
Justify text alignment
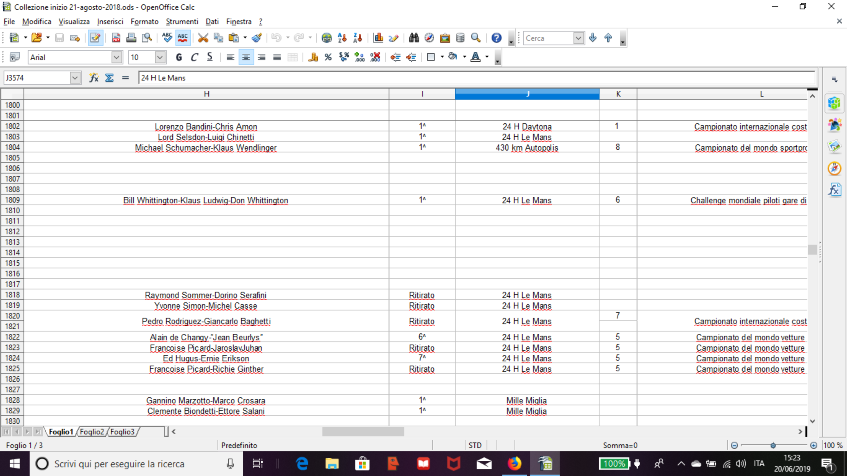[x=277, y=57]
